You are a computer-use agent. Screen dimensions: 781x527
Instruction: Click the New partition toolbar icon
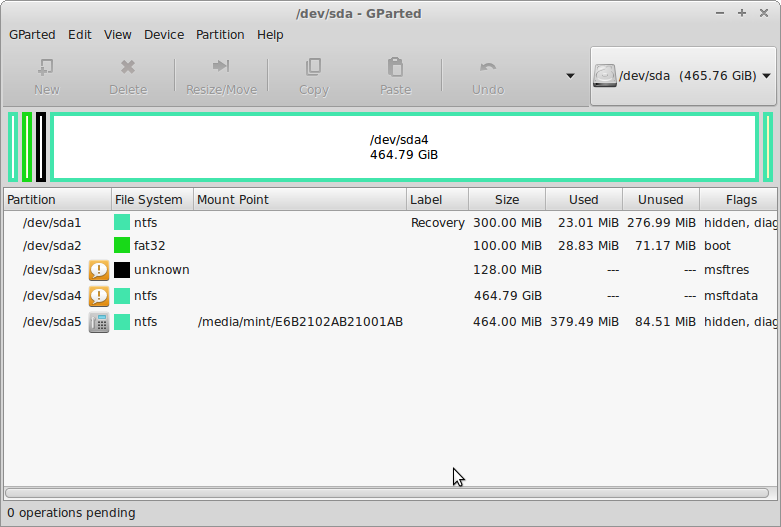pos(46,67)
